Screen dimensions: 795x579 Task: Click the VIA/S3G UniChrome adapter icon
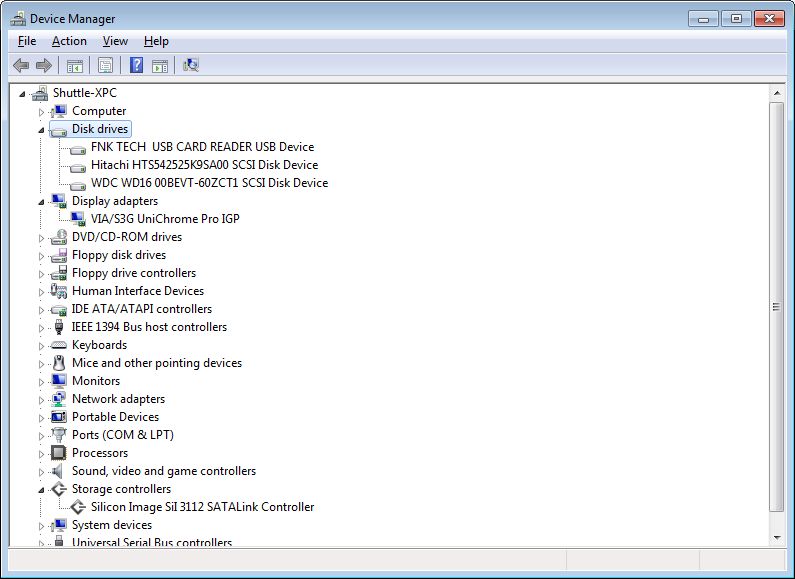pos(78,219)
